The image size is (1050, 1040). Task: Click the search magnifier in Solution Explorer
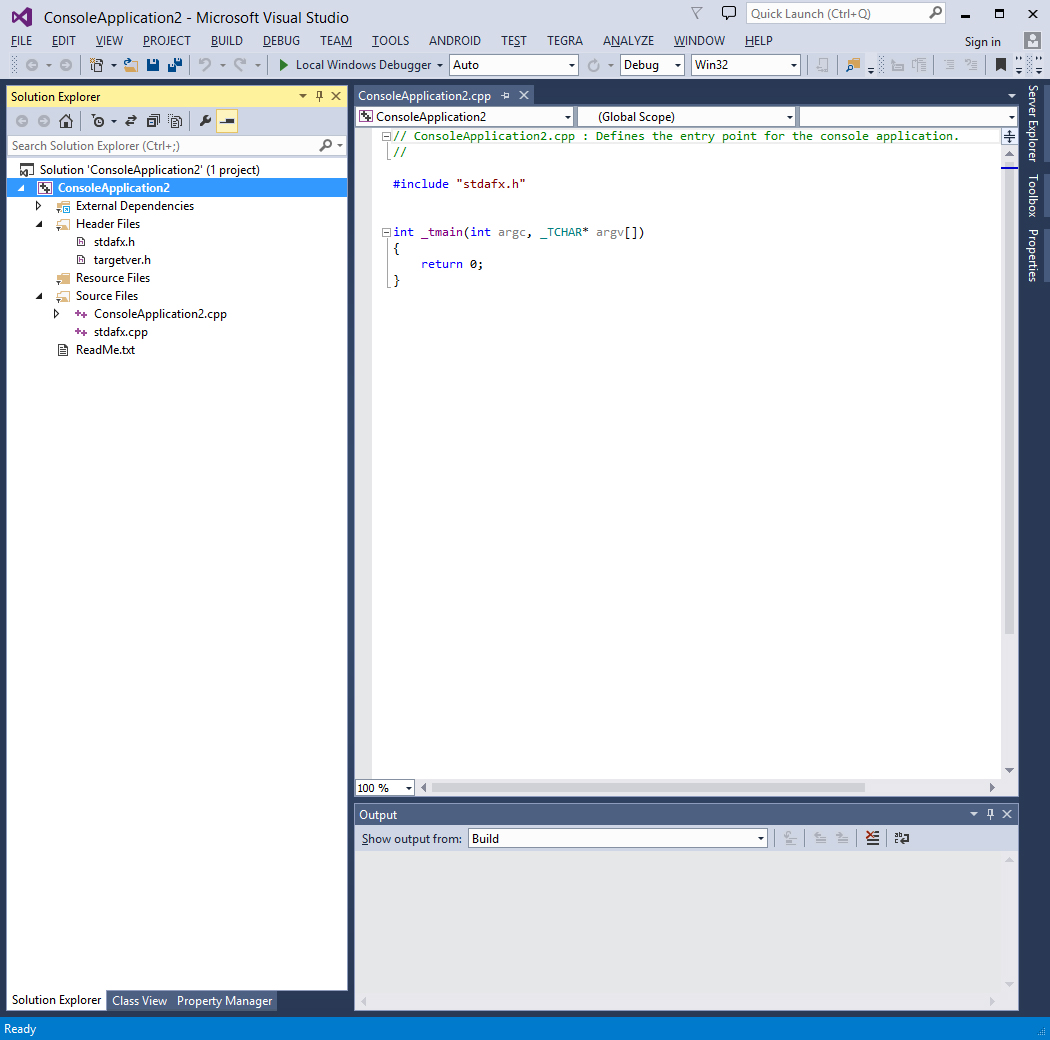[x=326, y=145]
